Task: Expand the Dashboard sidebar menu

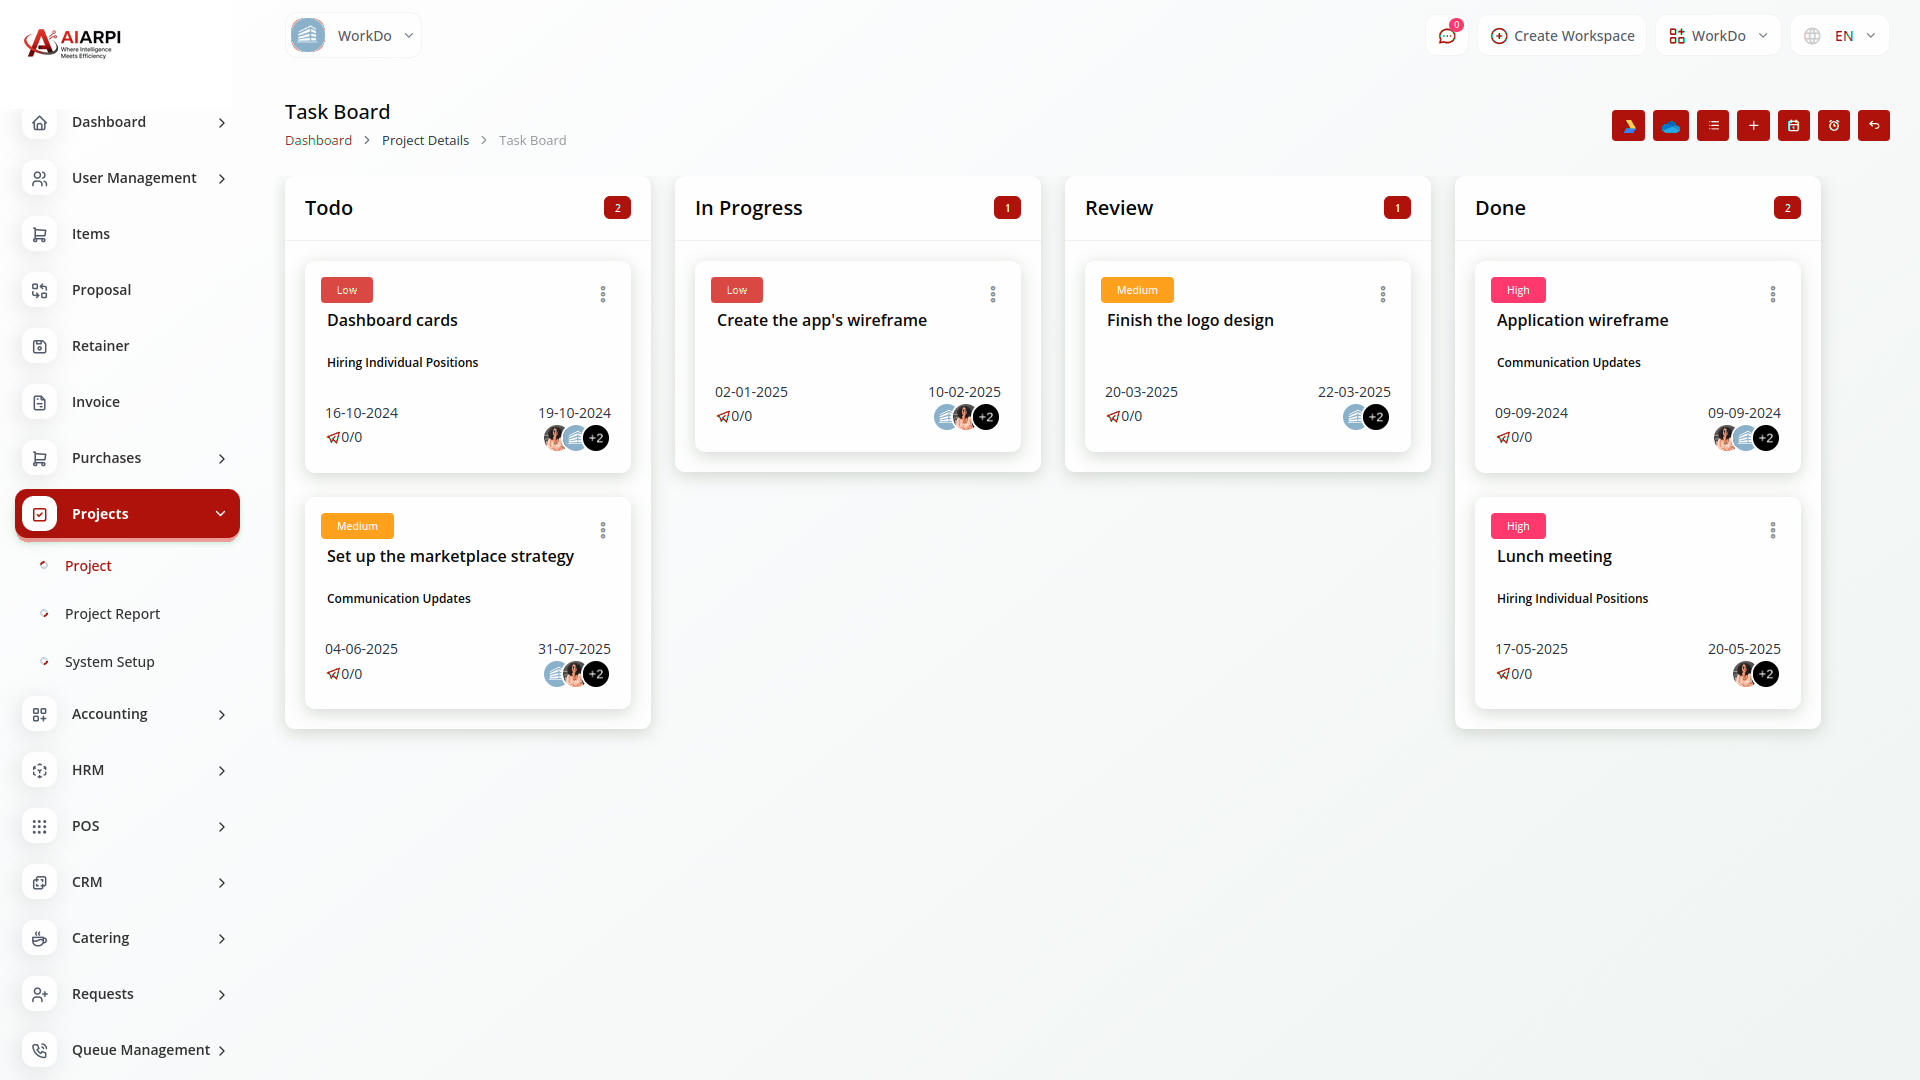Action: [127, 122]
